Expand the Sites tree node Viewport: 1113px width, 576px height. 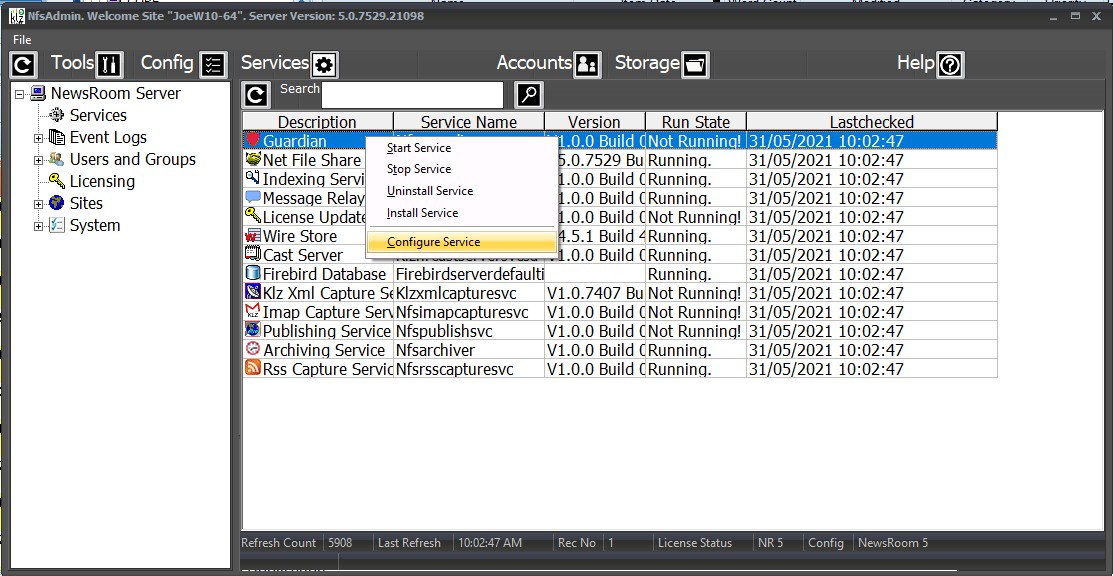coord(38,204)
